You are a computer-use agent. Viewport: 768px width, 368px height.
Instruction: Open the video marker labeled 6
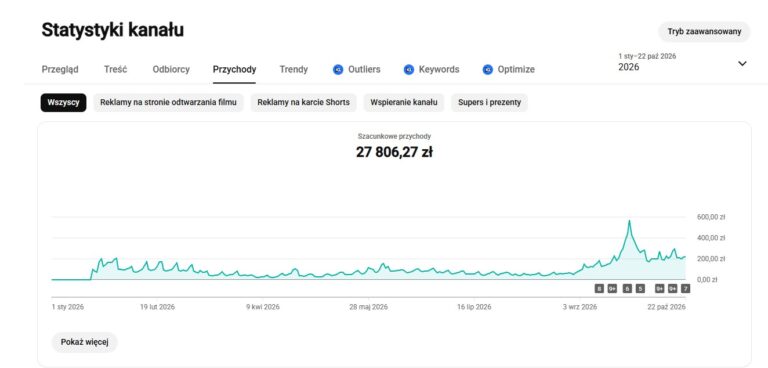627,289
